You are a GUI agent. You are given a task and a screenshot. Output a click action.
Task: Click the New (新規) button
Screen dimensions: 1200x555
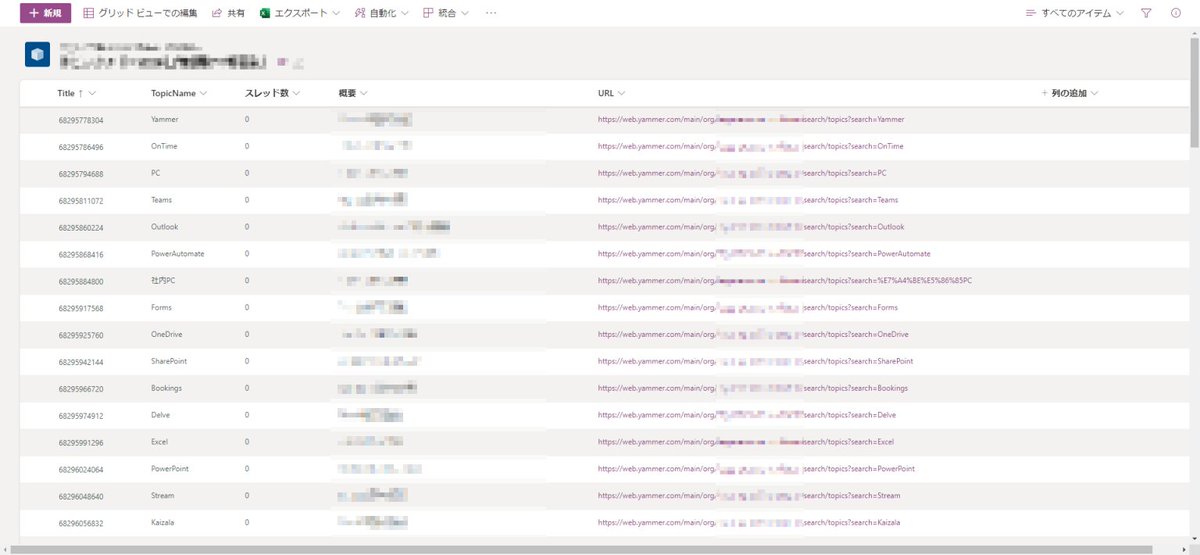pos(45,13)
